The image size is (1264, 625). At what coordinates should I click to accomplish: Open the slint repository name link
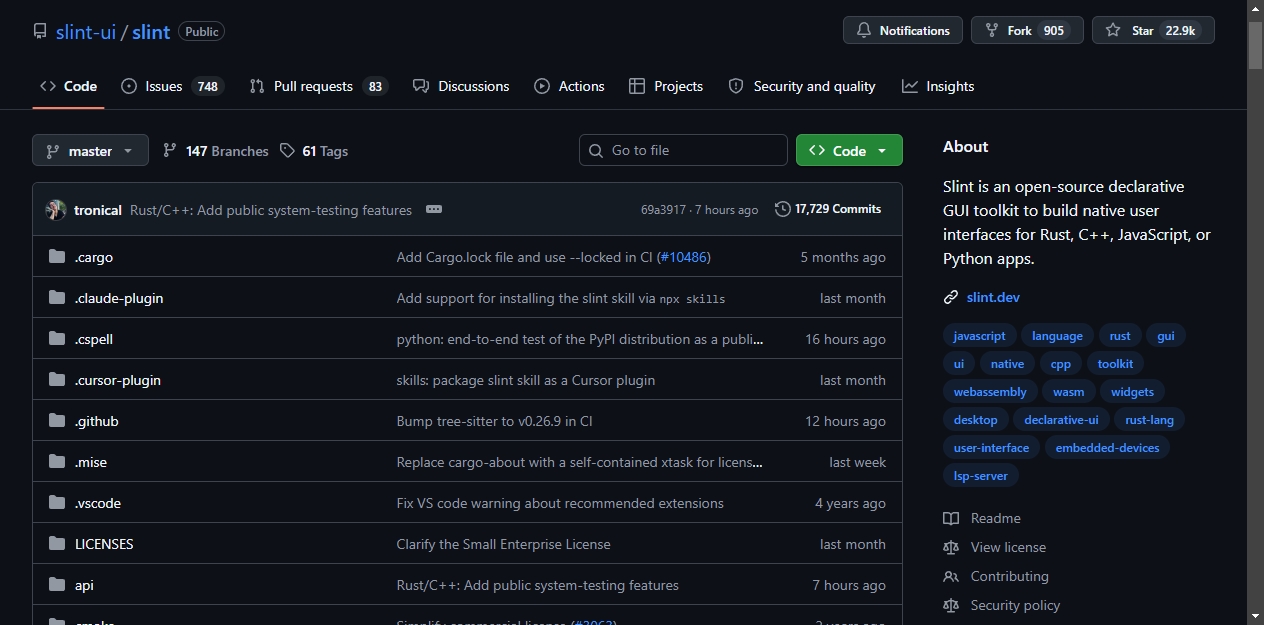click(x=151, y=31)
